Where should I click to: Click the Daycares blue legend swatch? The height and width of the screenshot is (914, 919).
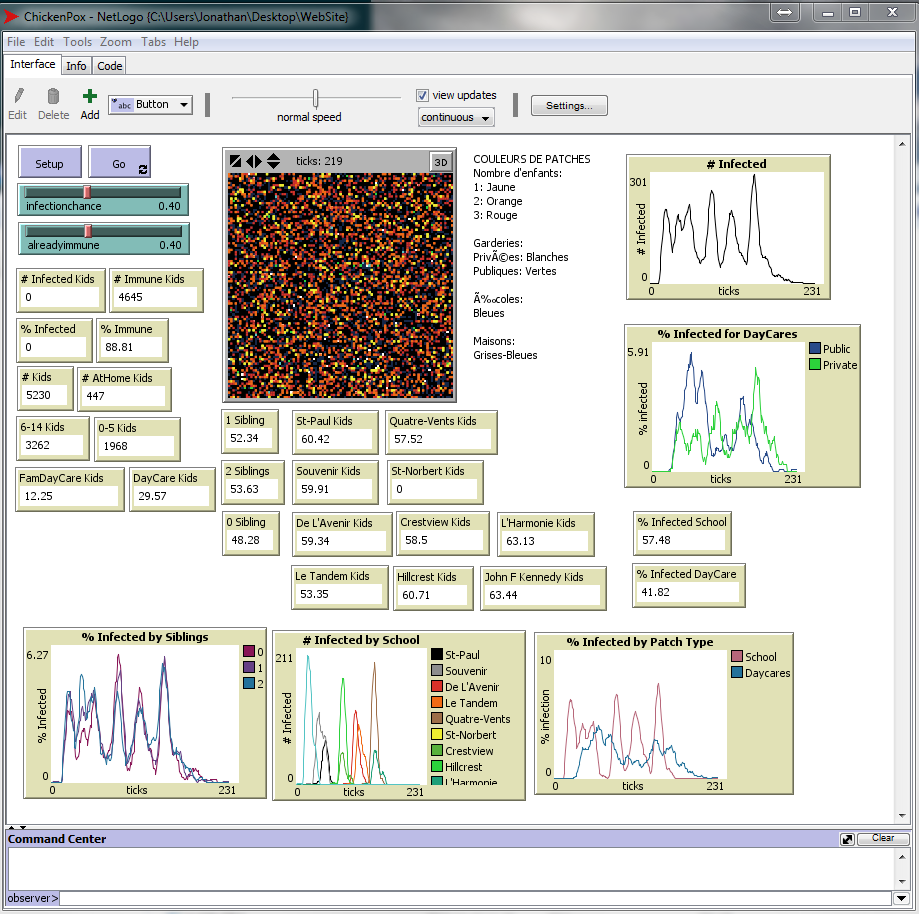pyautogui.click(x=737, y=672)
